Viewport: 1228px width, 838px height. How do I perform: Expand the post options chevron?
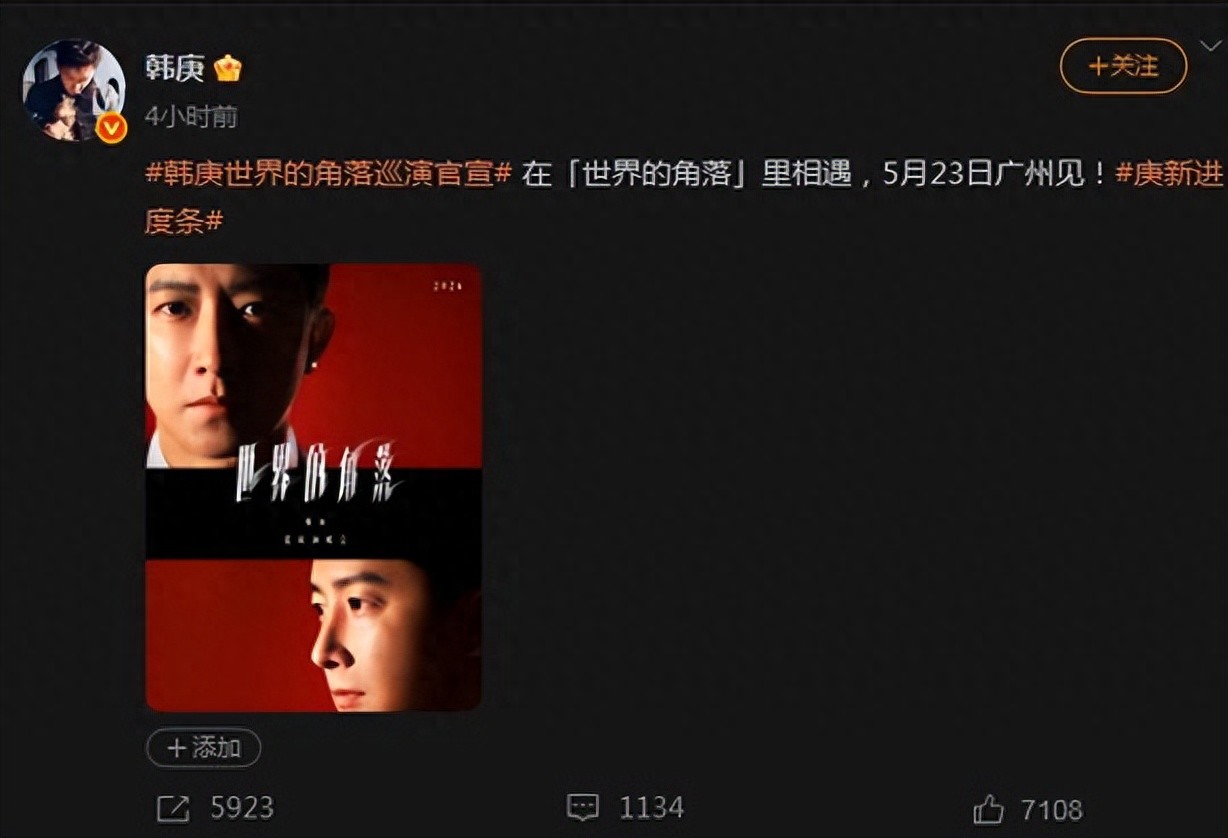point(1210,47)
